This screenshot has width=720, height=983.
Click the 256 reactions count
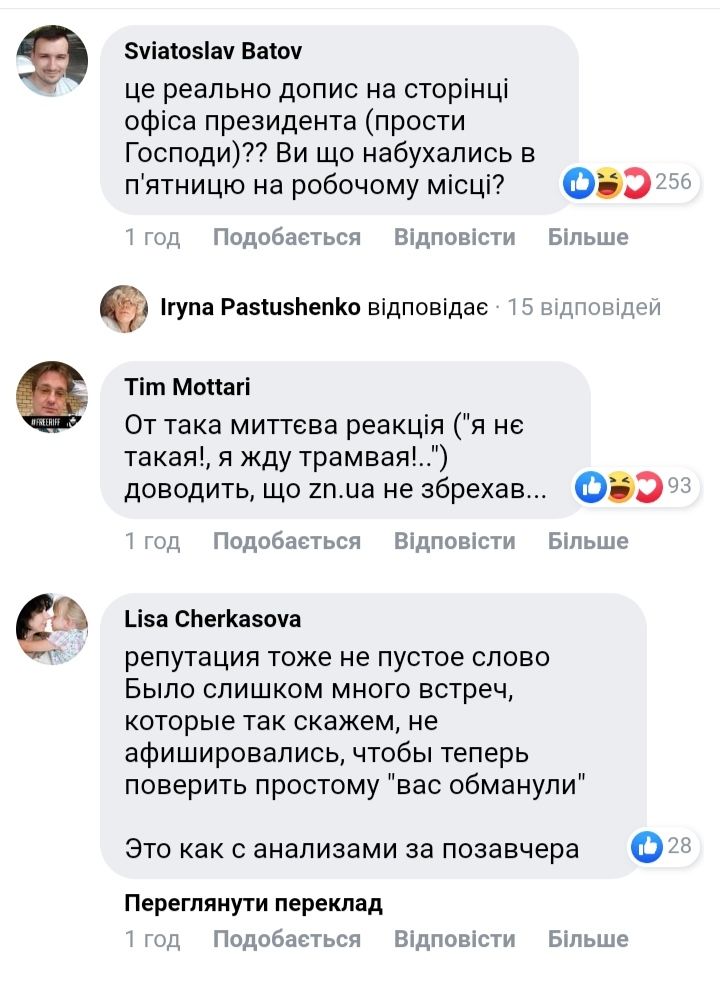[673, 182]
